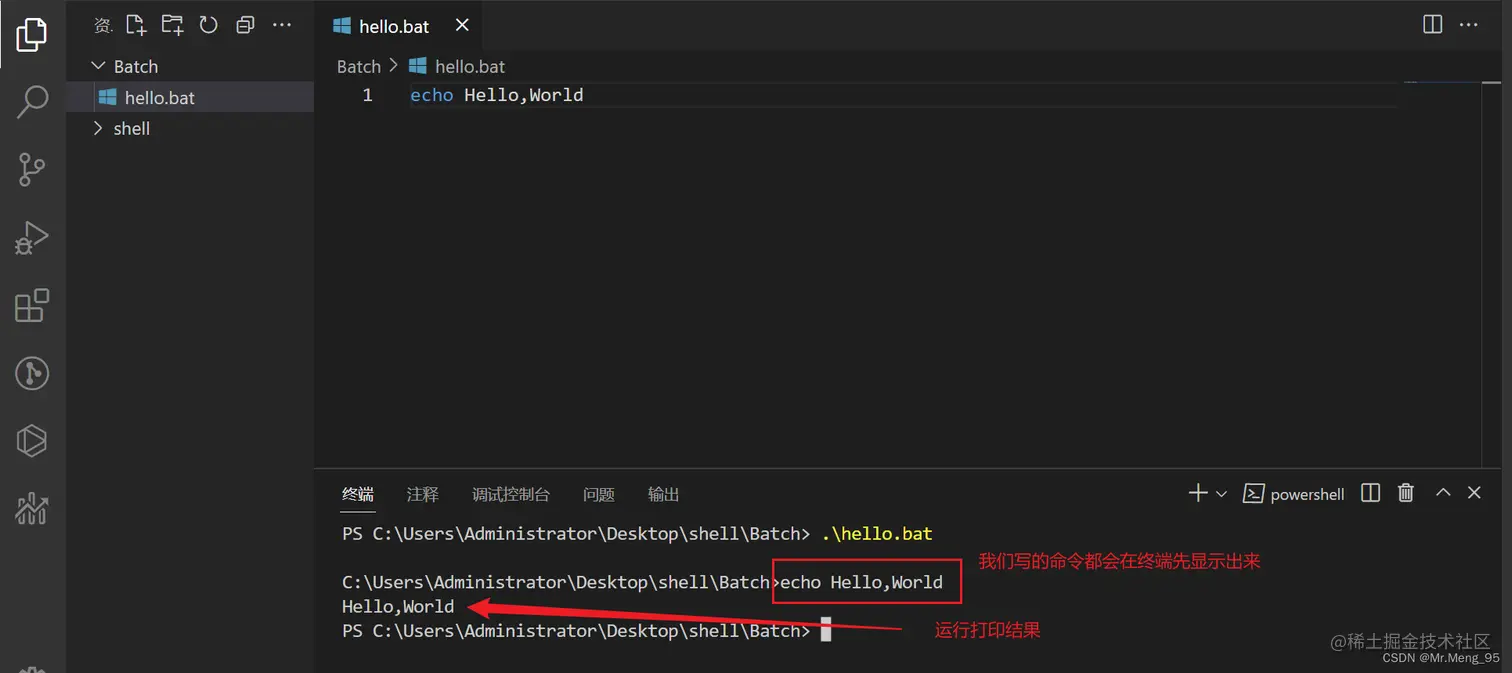This screenshot has height=673, width=1512.
Task: Kill terminal with trash icon
Action: point(1406,493)
